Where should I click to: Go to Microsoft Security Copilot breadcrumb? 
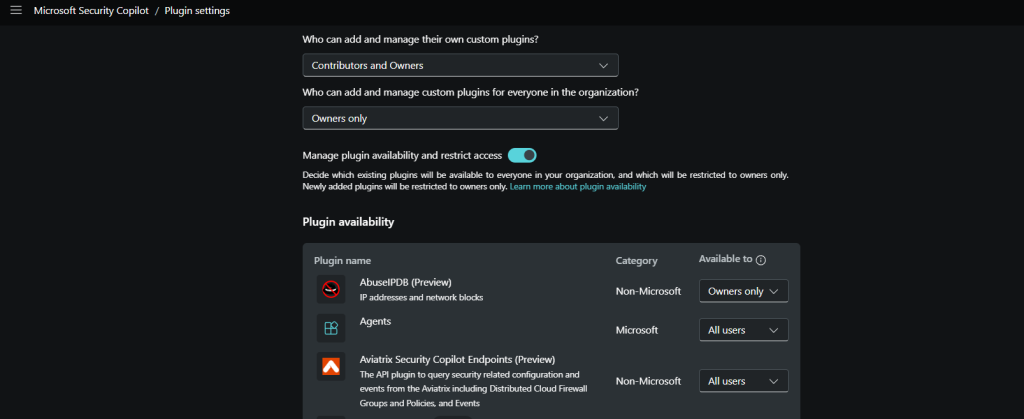click(91, 11)
